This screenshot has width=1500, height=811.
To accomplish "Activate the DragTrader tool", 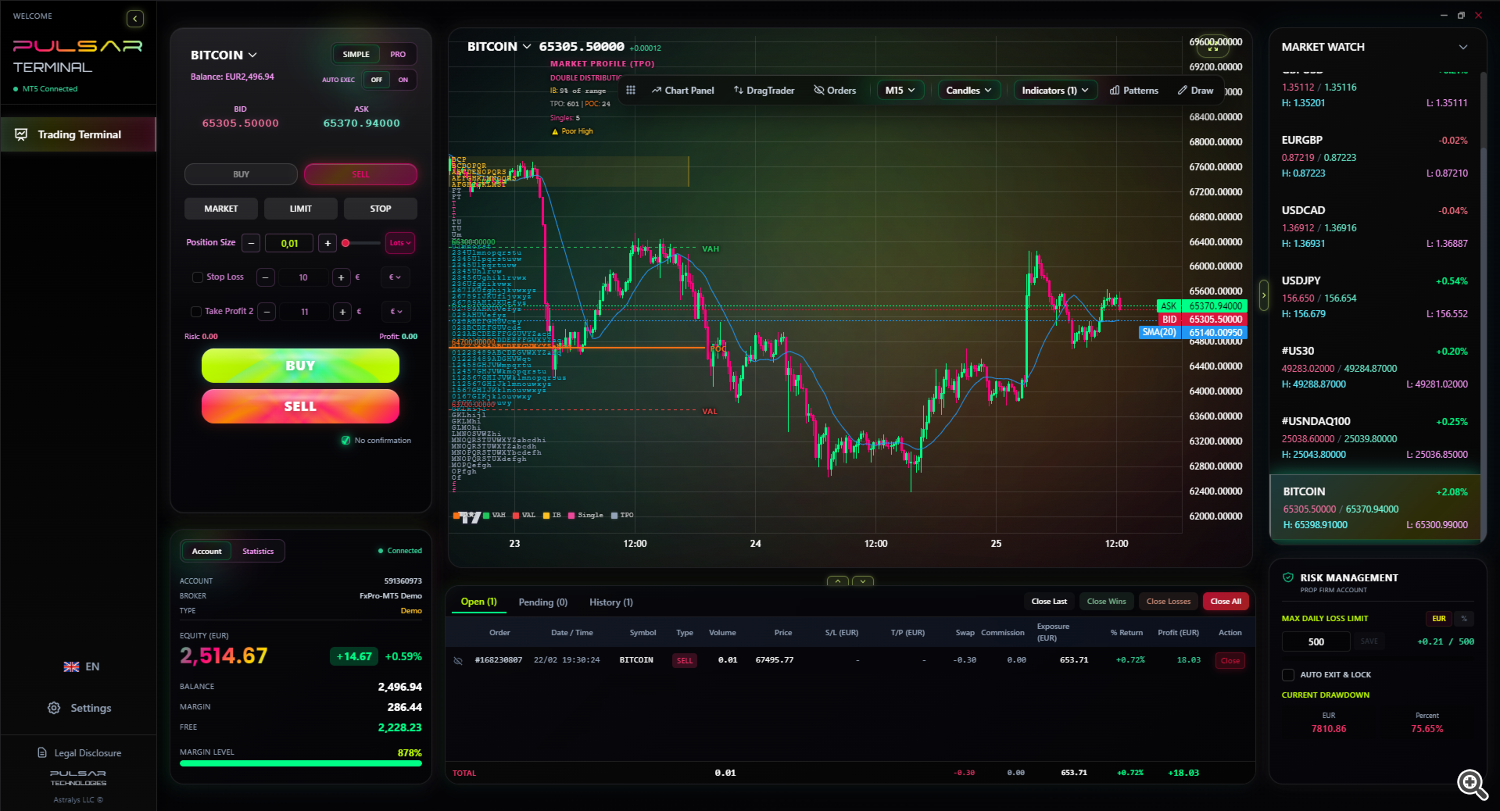I will (x=764, y=90).
